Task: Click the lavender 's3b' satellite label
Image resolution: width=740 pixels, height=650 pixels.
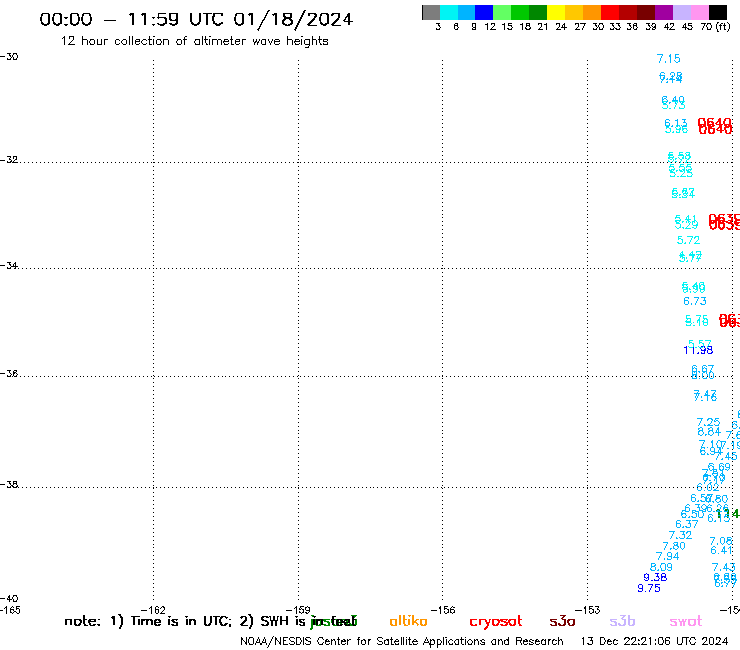Action: click(x=622, y=621)
